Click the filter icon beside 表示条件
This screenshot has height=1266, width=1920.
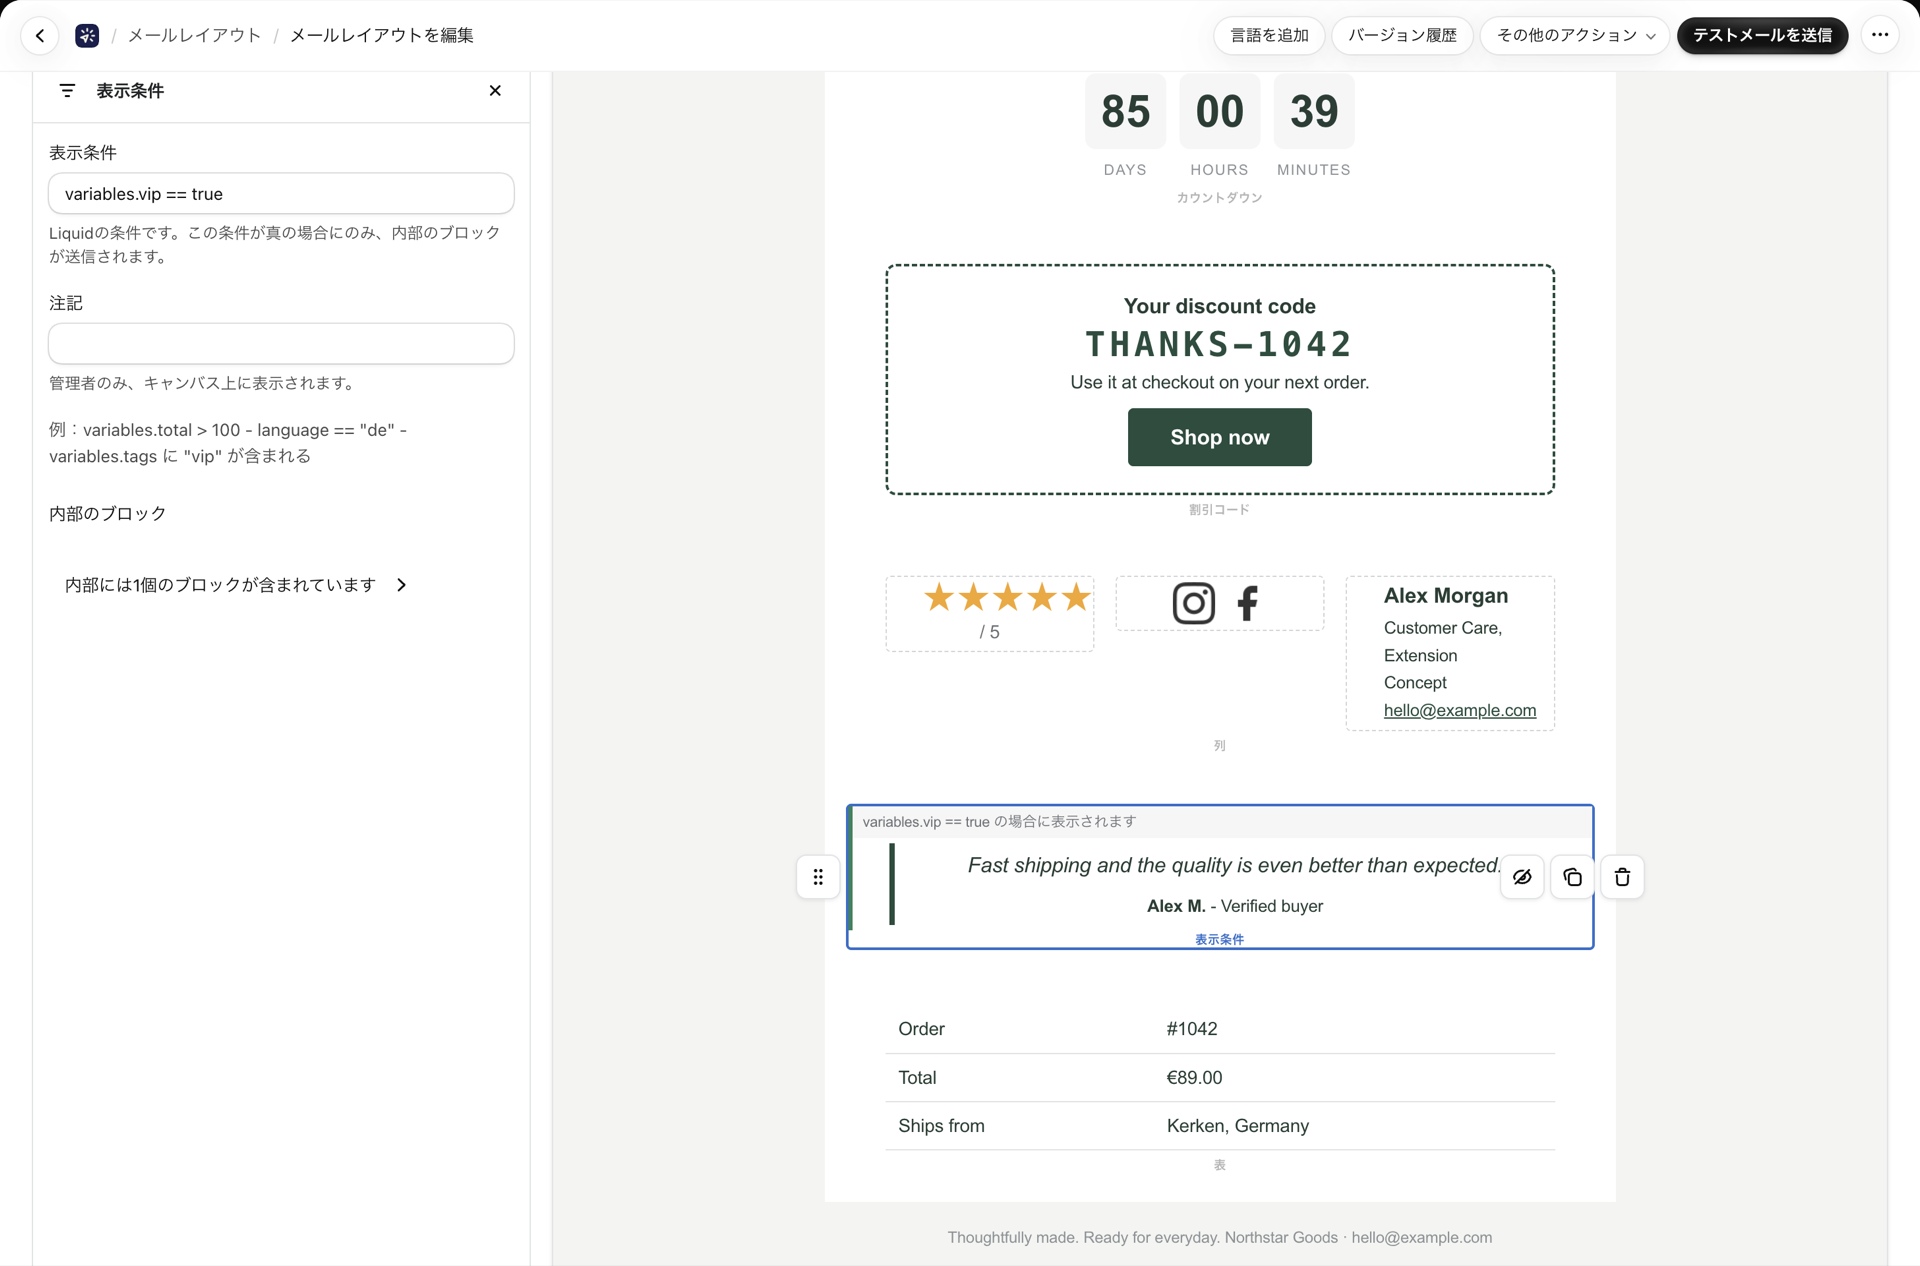(67, 91)
